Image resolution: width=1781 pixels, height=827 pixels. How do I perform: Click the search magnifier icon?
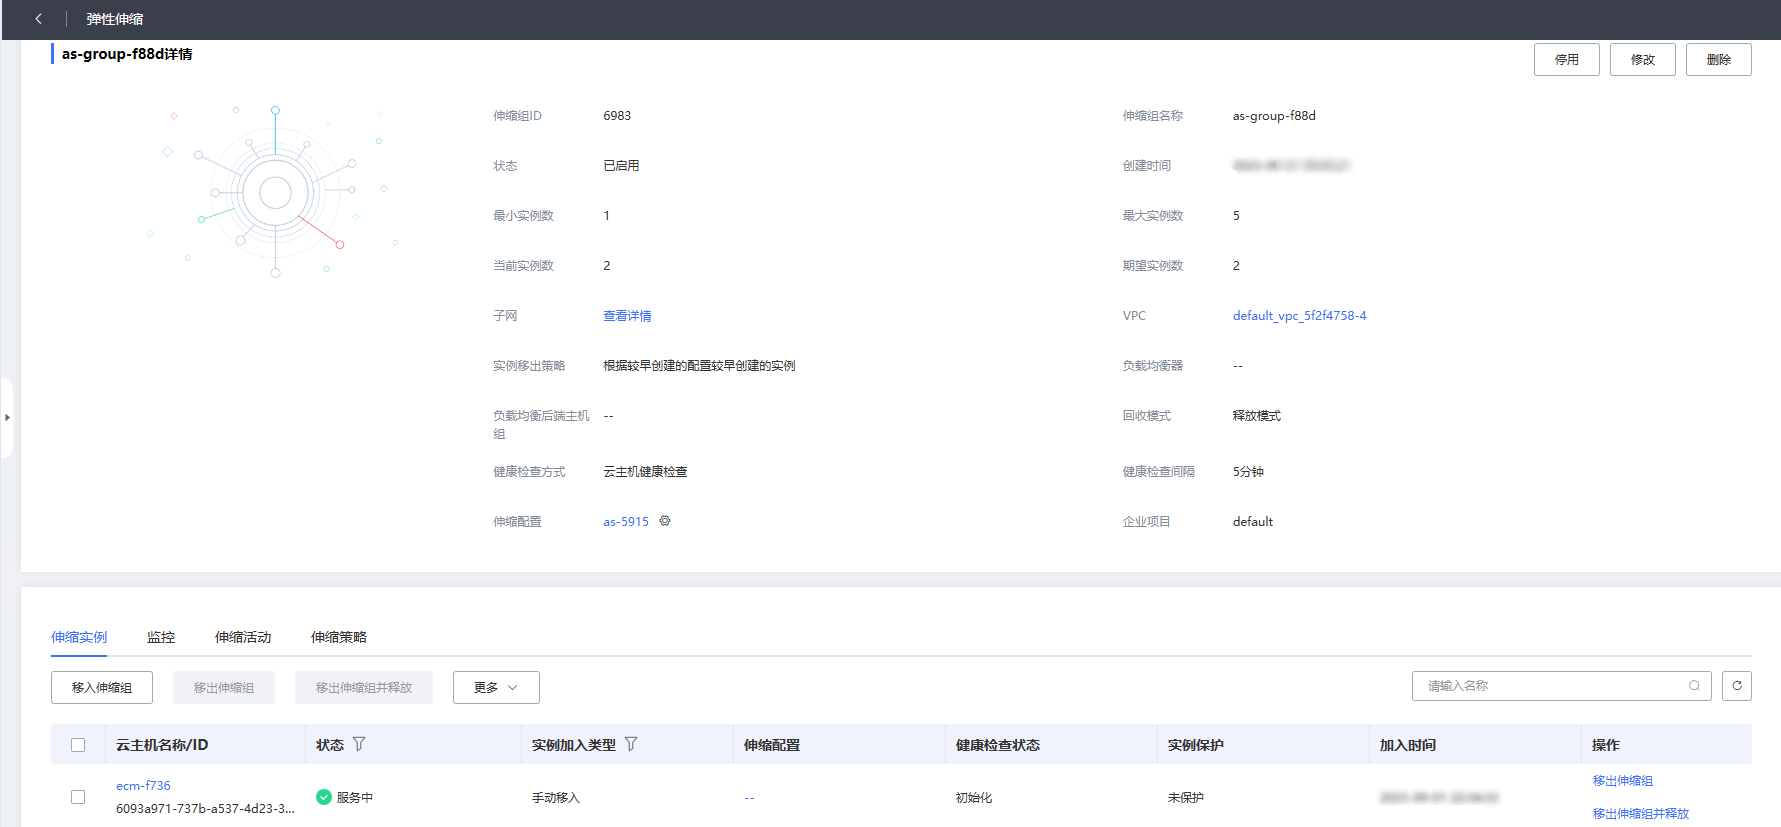coord(1694,686)
